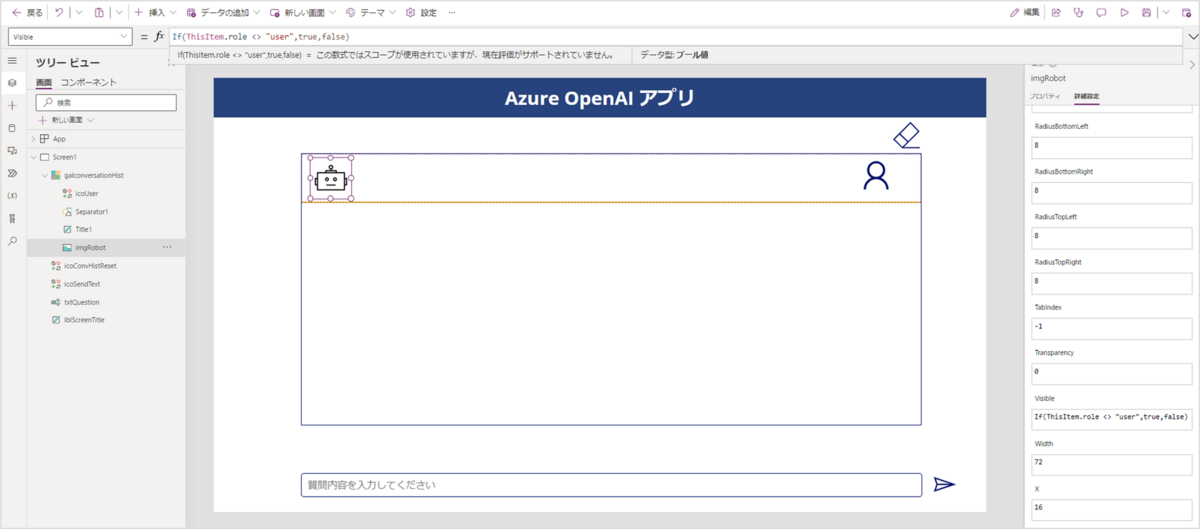
Task: Expand the App node in the tree
Action: click(34, 139)
